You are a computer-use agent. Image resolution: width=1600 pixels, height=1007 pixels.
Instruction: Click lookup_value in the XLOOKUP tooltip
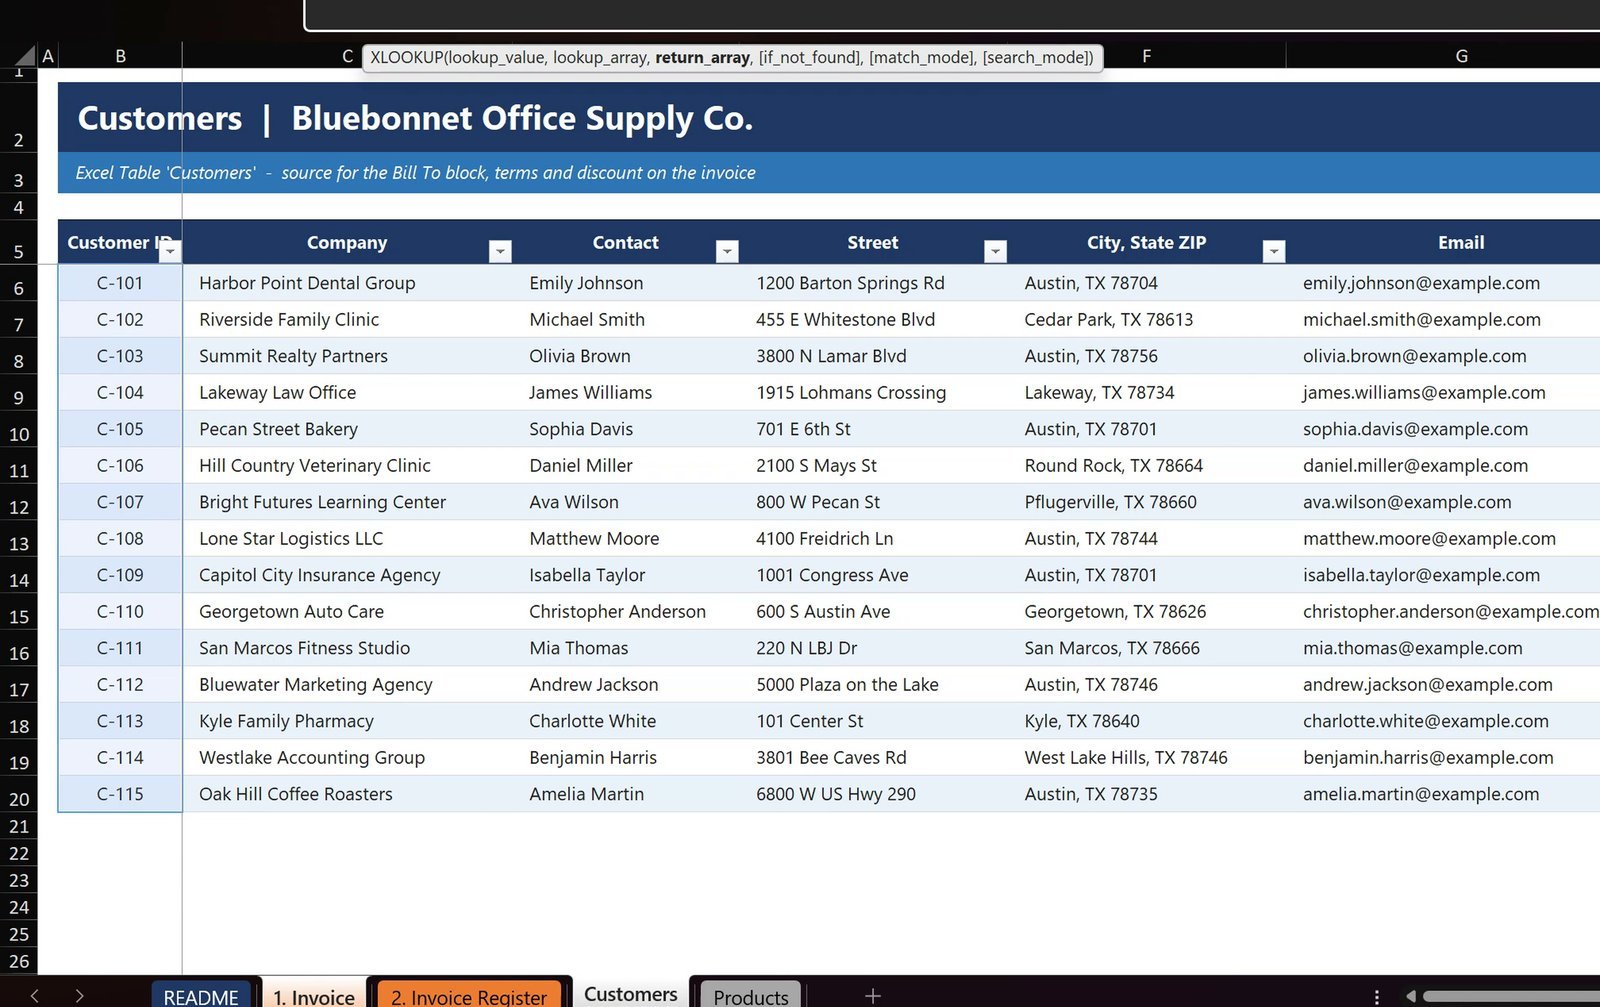pyautogui.click(x=496, y=57)
